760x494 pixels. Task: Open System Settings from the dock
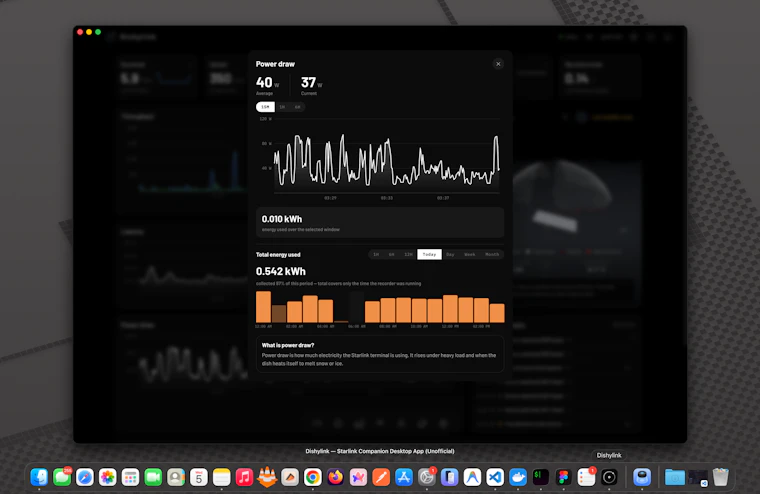(x=427, y=478)
